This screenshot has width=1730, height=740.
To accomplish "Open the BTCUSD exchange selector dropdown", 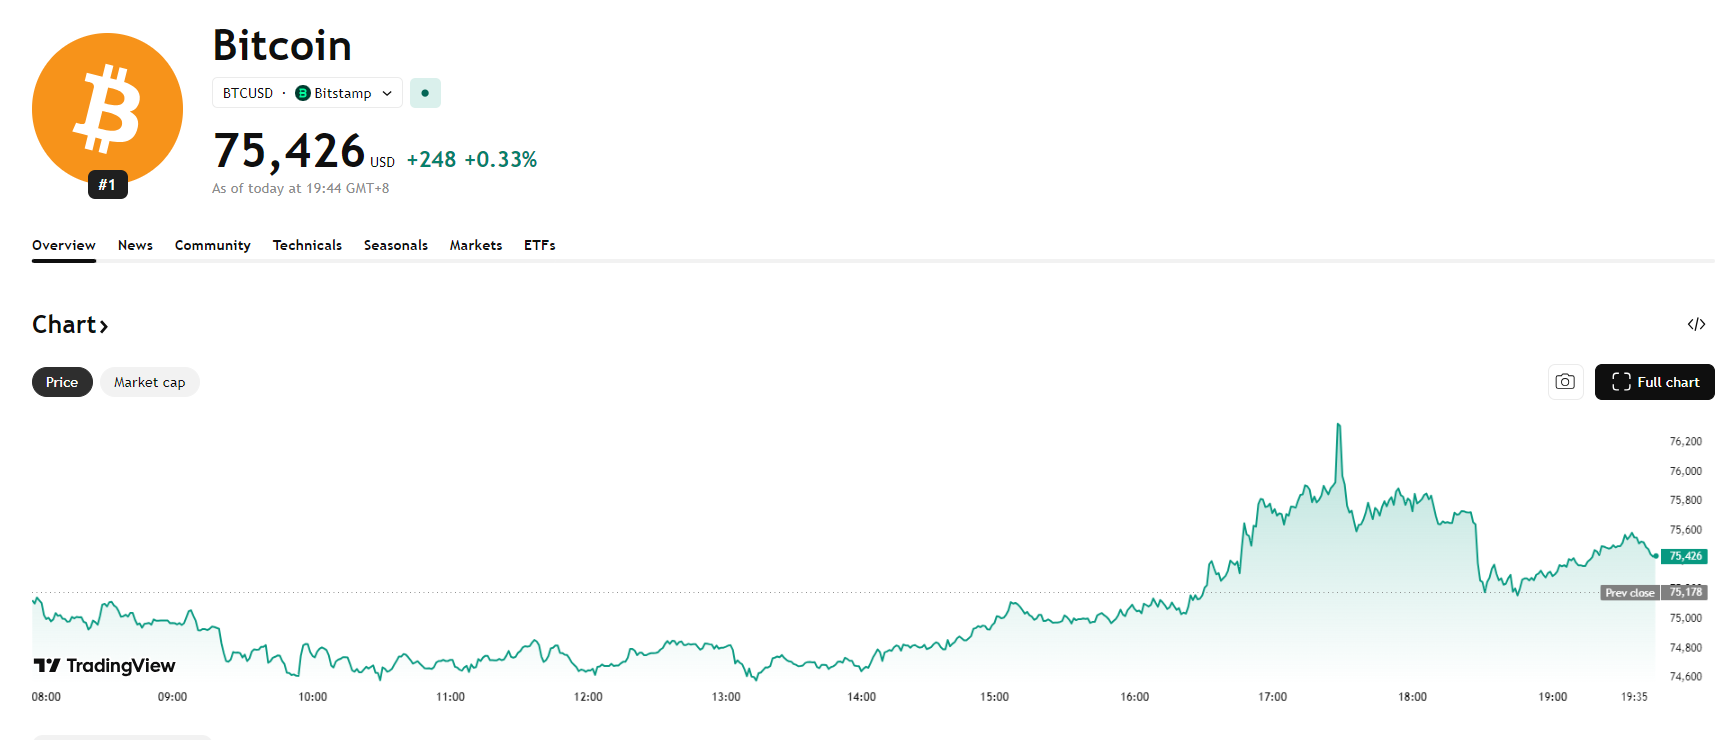I will [x=306, y=92].
